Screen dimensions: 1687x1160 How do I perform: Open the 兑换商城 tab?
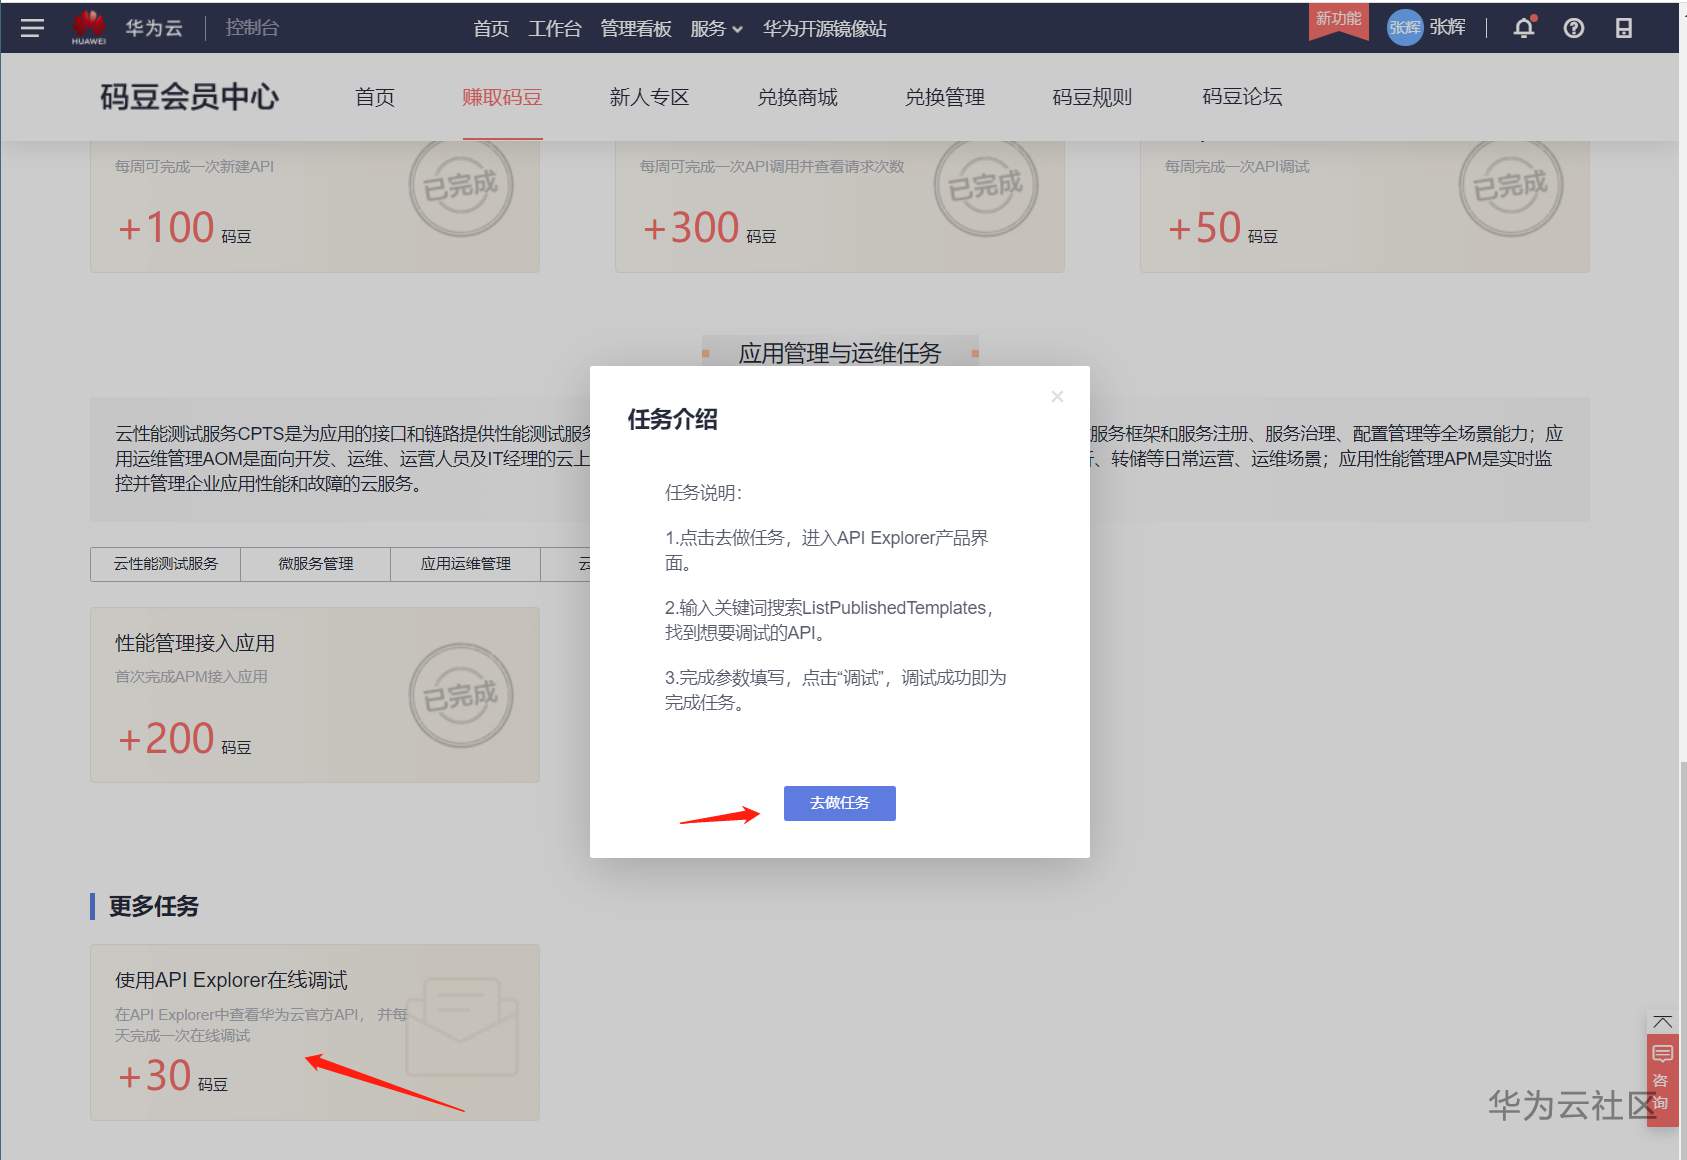click(798, 97)
